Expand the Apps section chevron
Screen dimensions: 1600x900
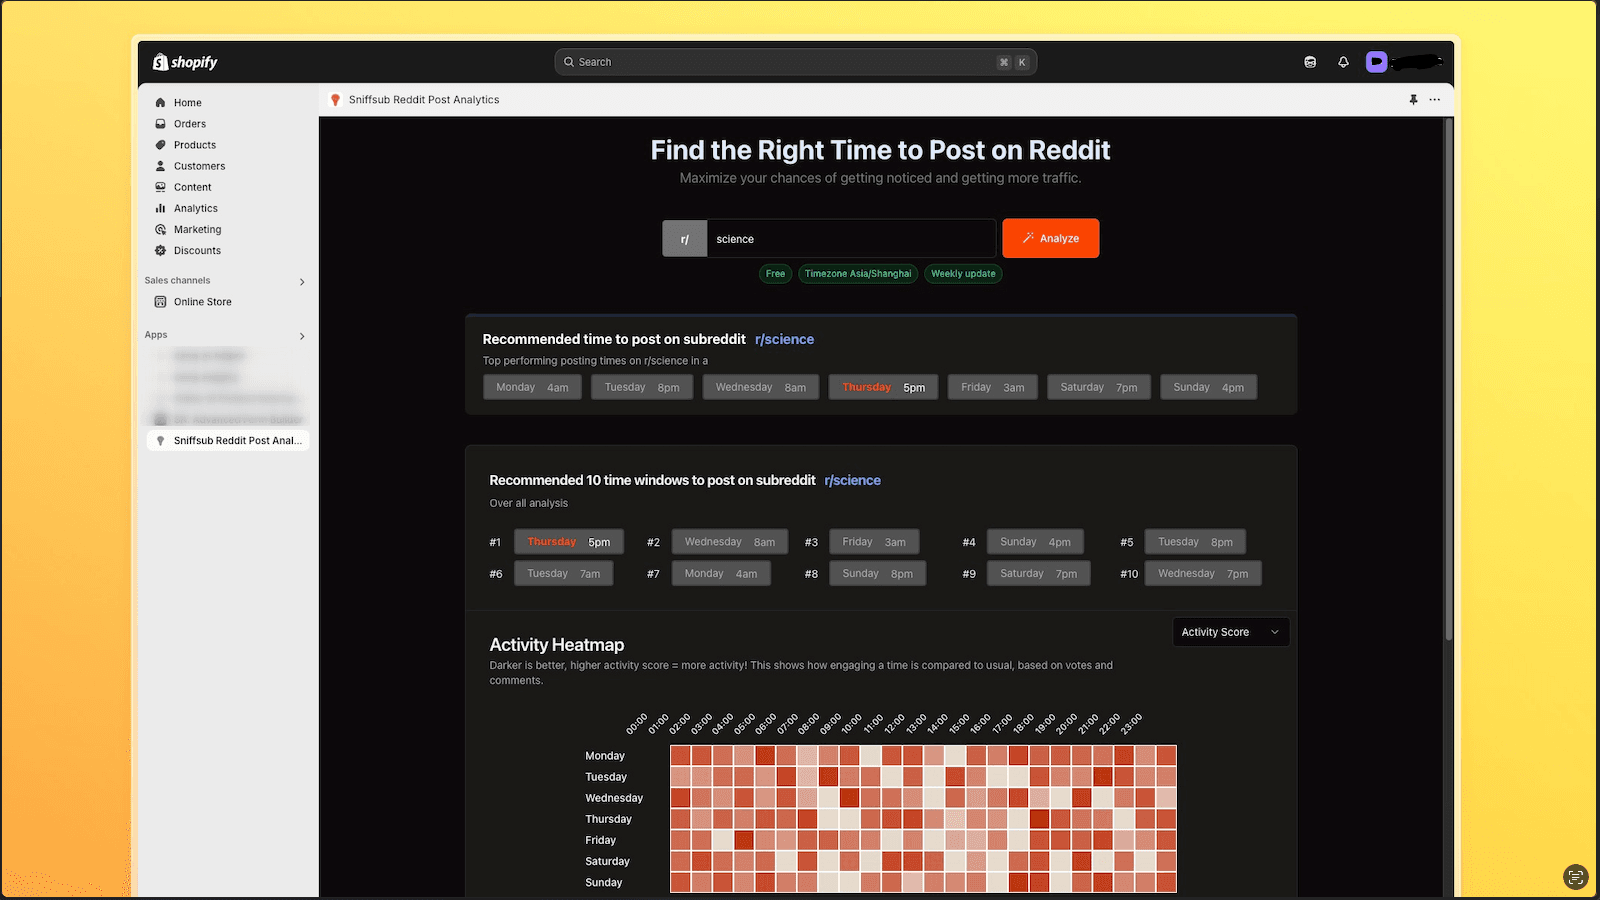[302, 336]
